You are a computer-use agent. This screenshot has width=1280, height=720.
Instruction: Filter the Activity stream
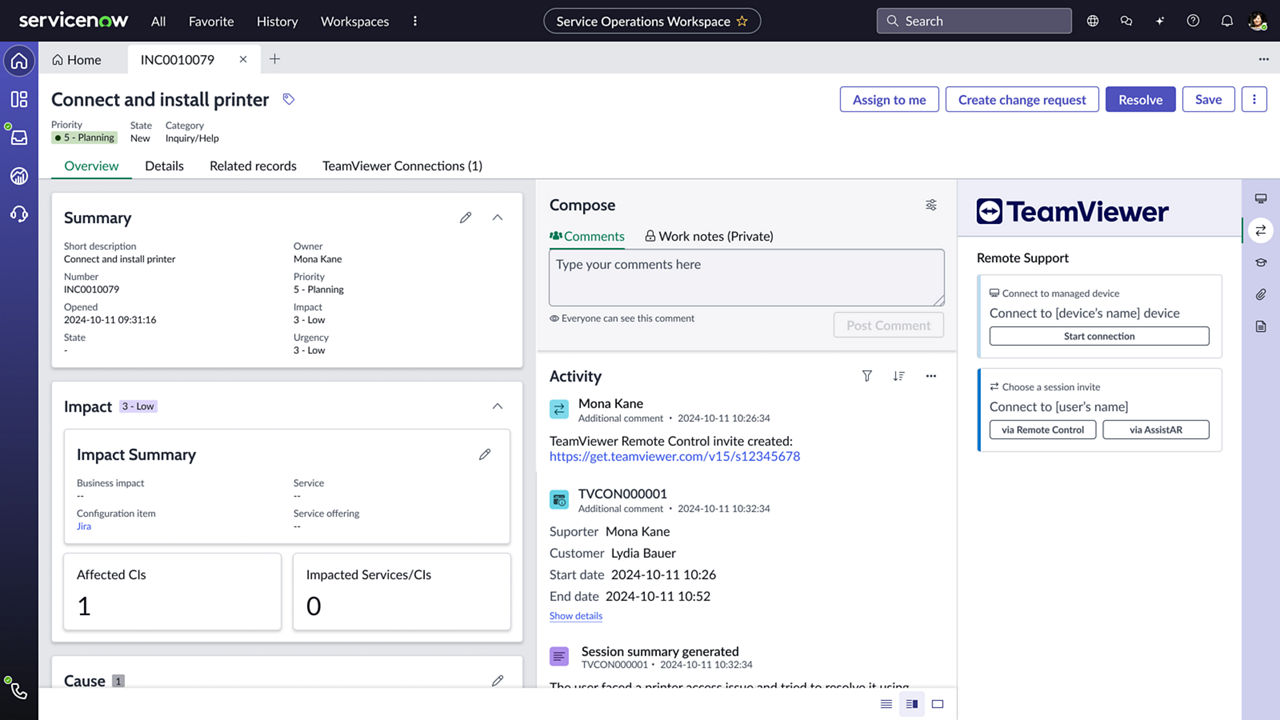[867, 376]
